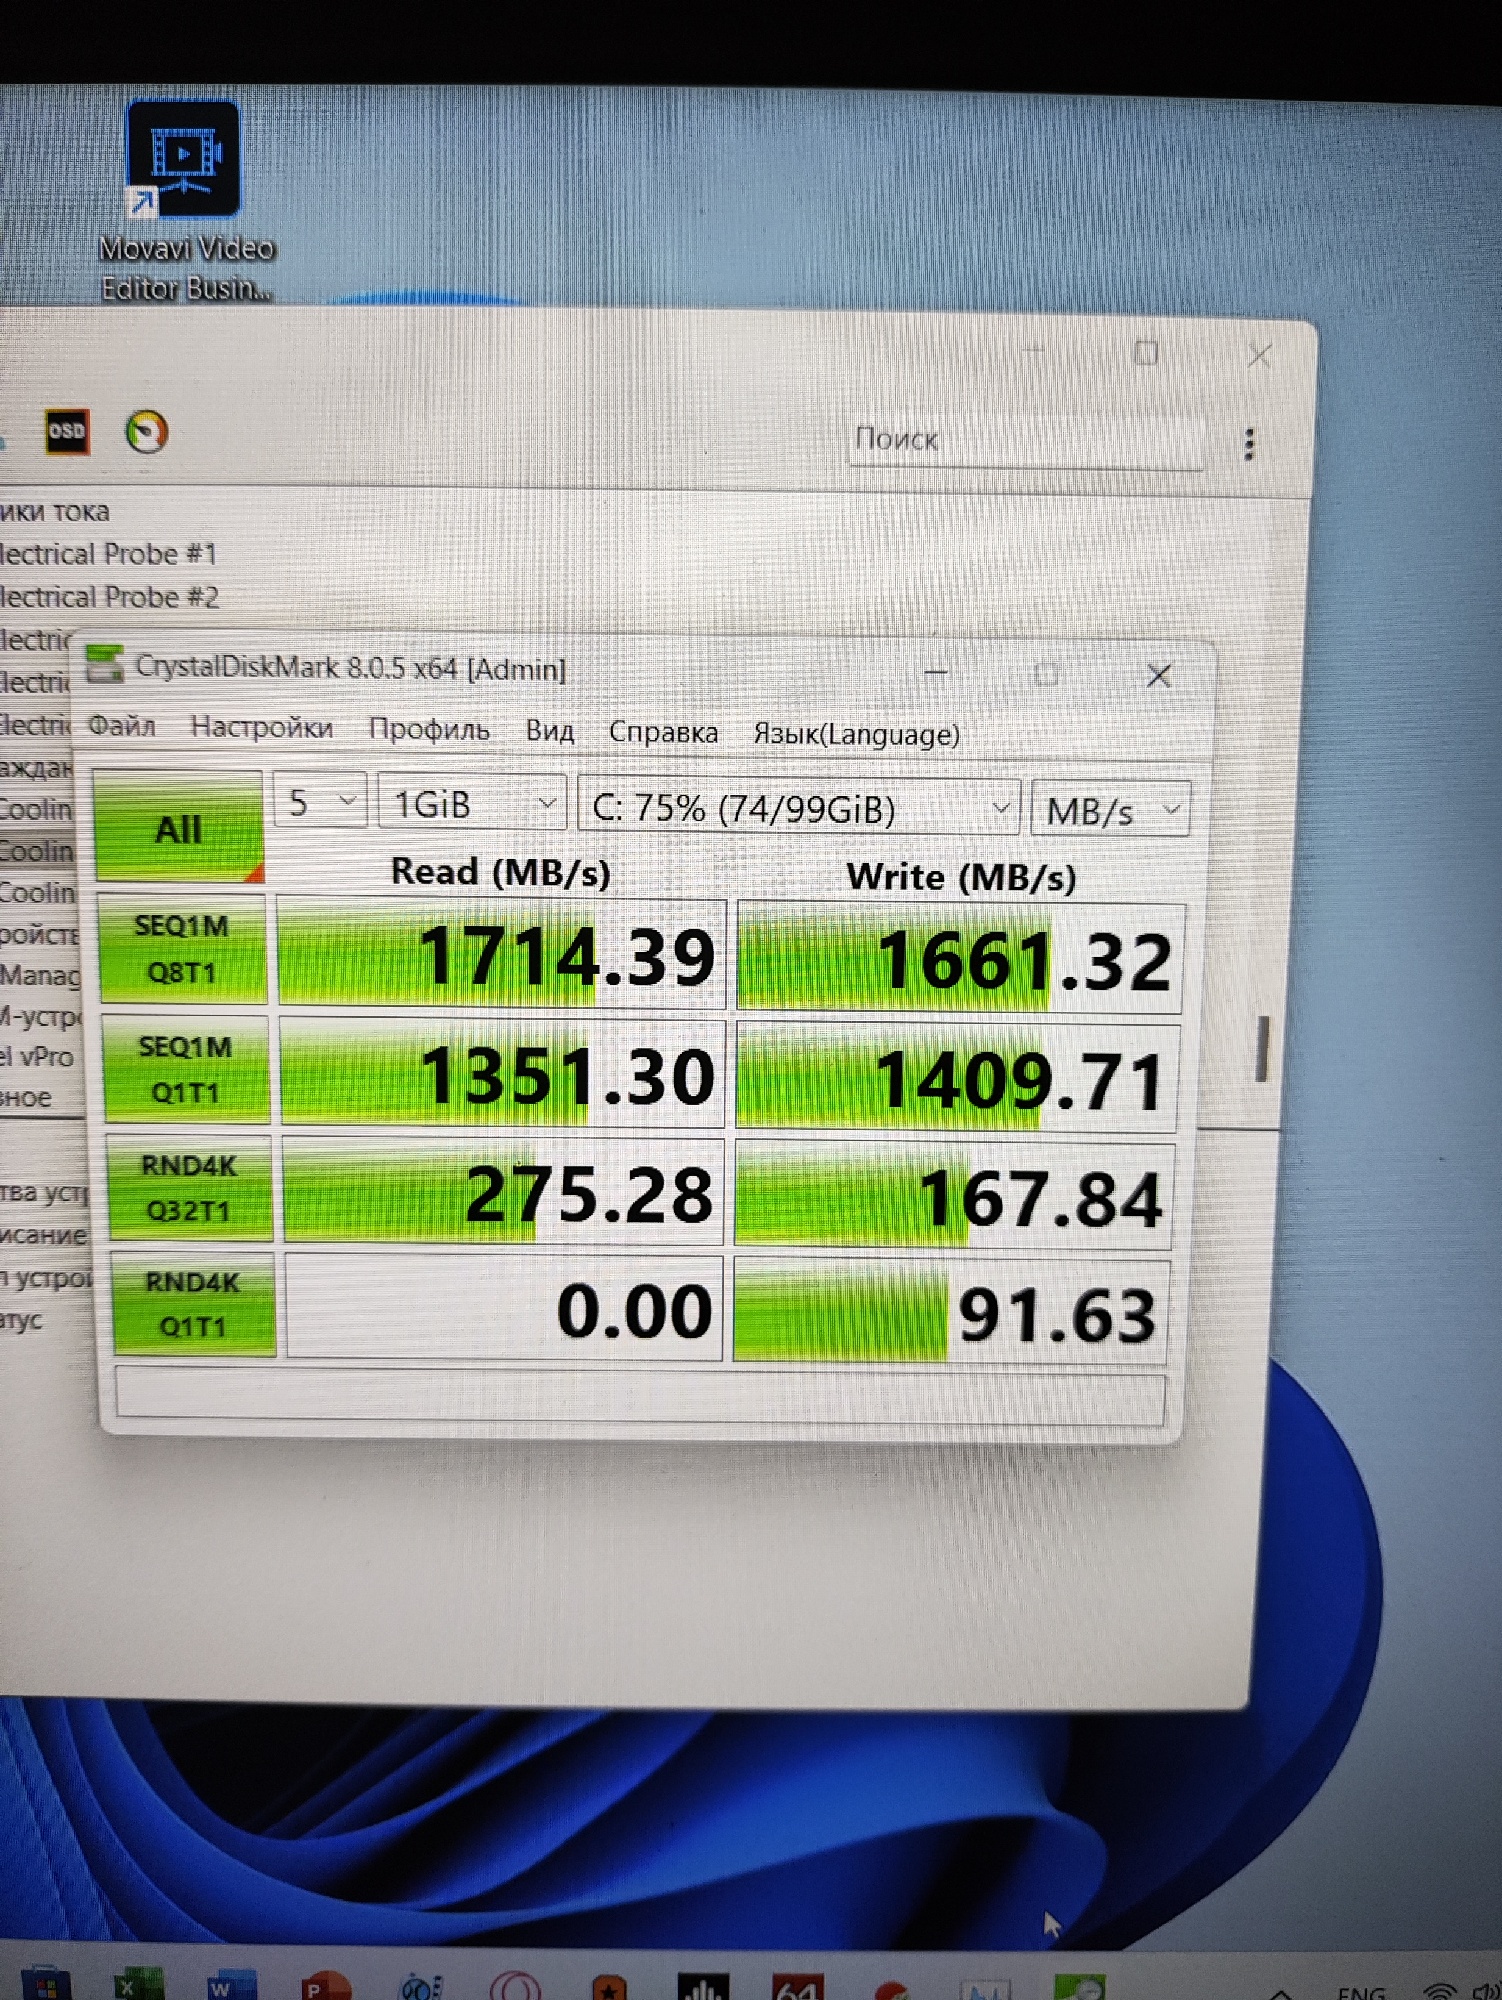The width and height of the screenshot is (1502, 2000).
Task: Click the Wi-Fi icon in the system tray
Action: 1438,1991
